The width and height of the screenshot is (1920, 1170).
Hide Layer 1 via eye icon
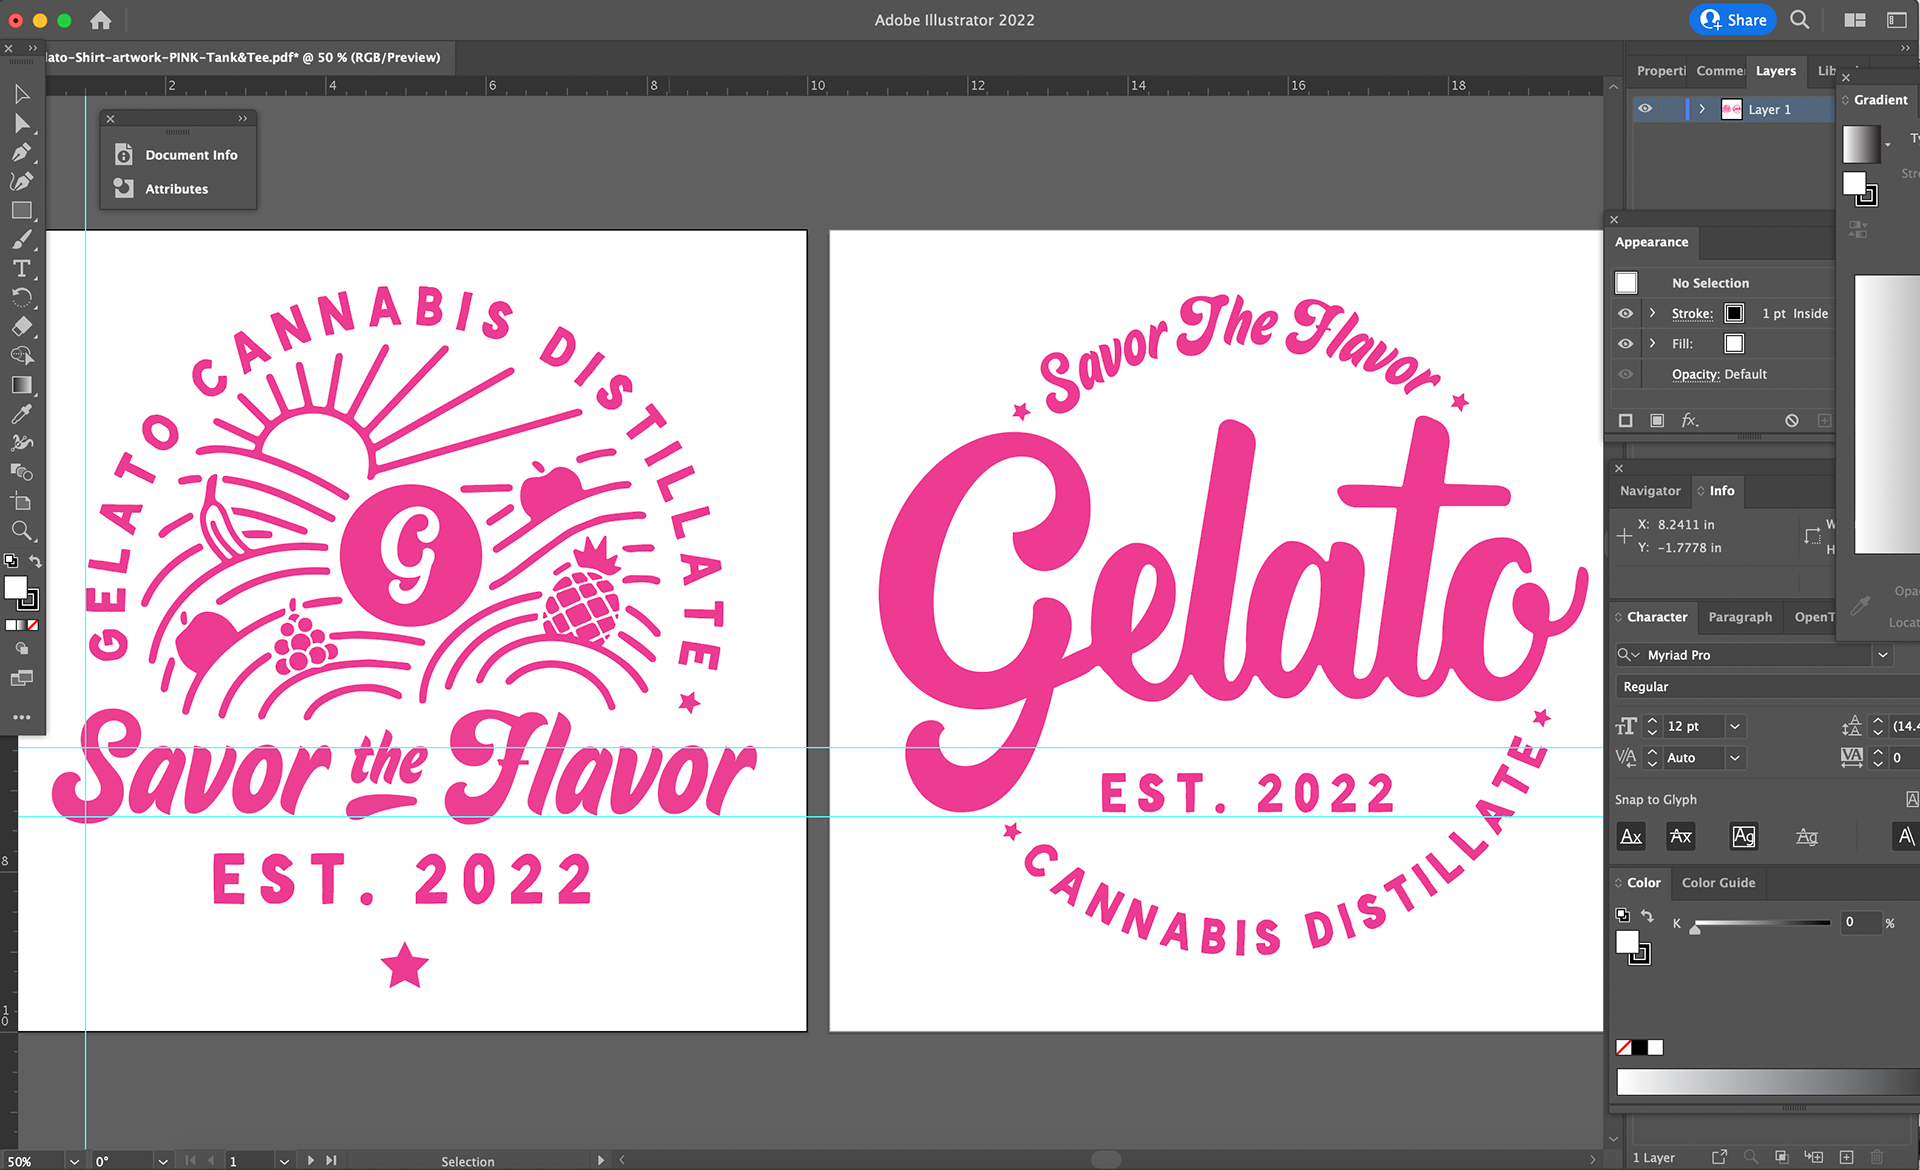point(1645,109)
